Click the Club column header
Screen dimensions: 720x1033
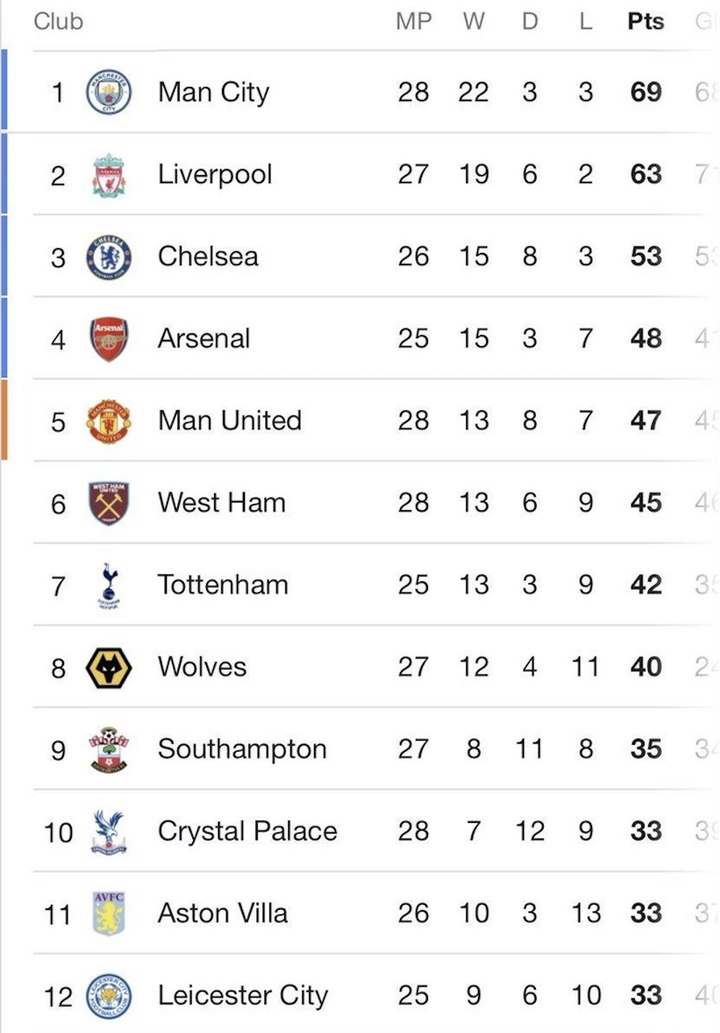[59, 21]
